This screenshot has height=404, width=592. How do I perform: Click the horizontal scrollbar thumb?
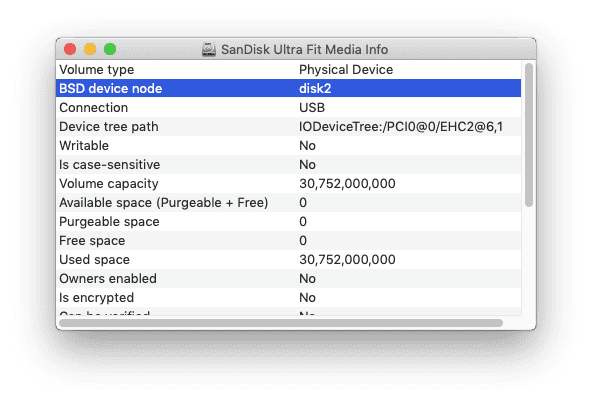click(x=281, y=323)
